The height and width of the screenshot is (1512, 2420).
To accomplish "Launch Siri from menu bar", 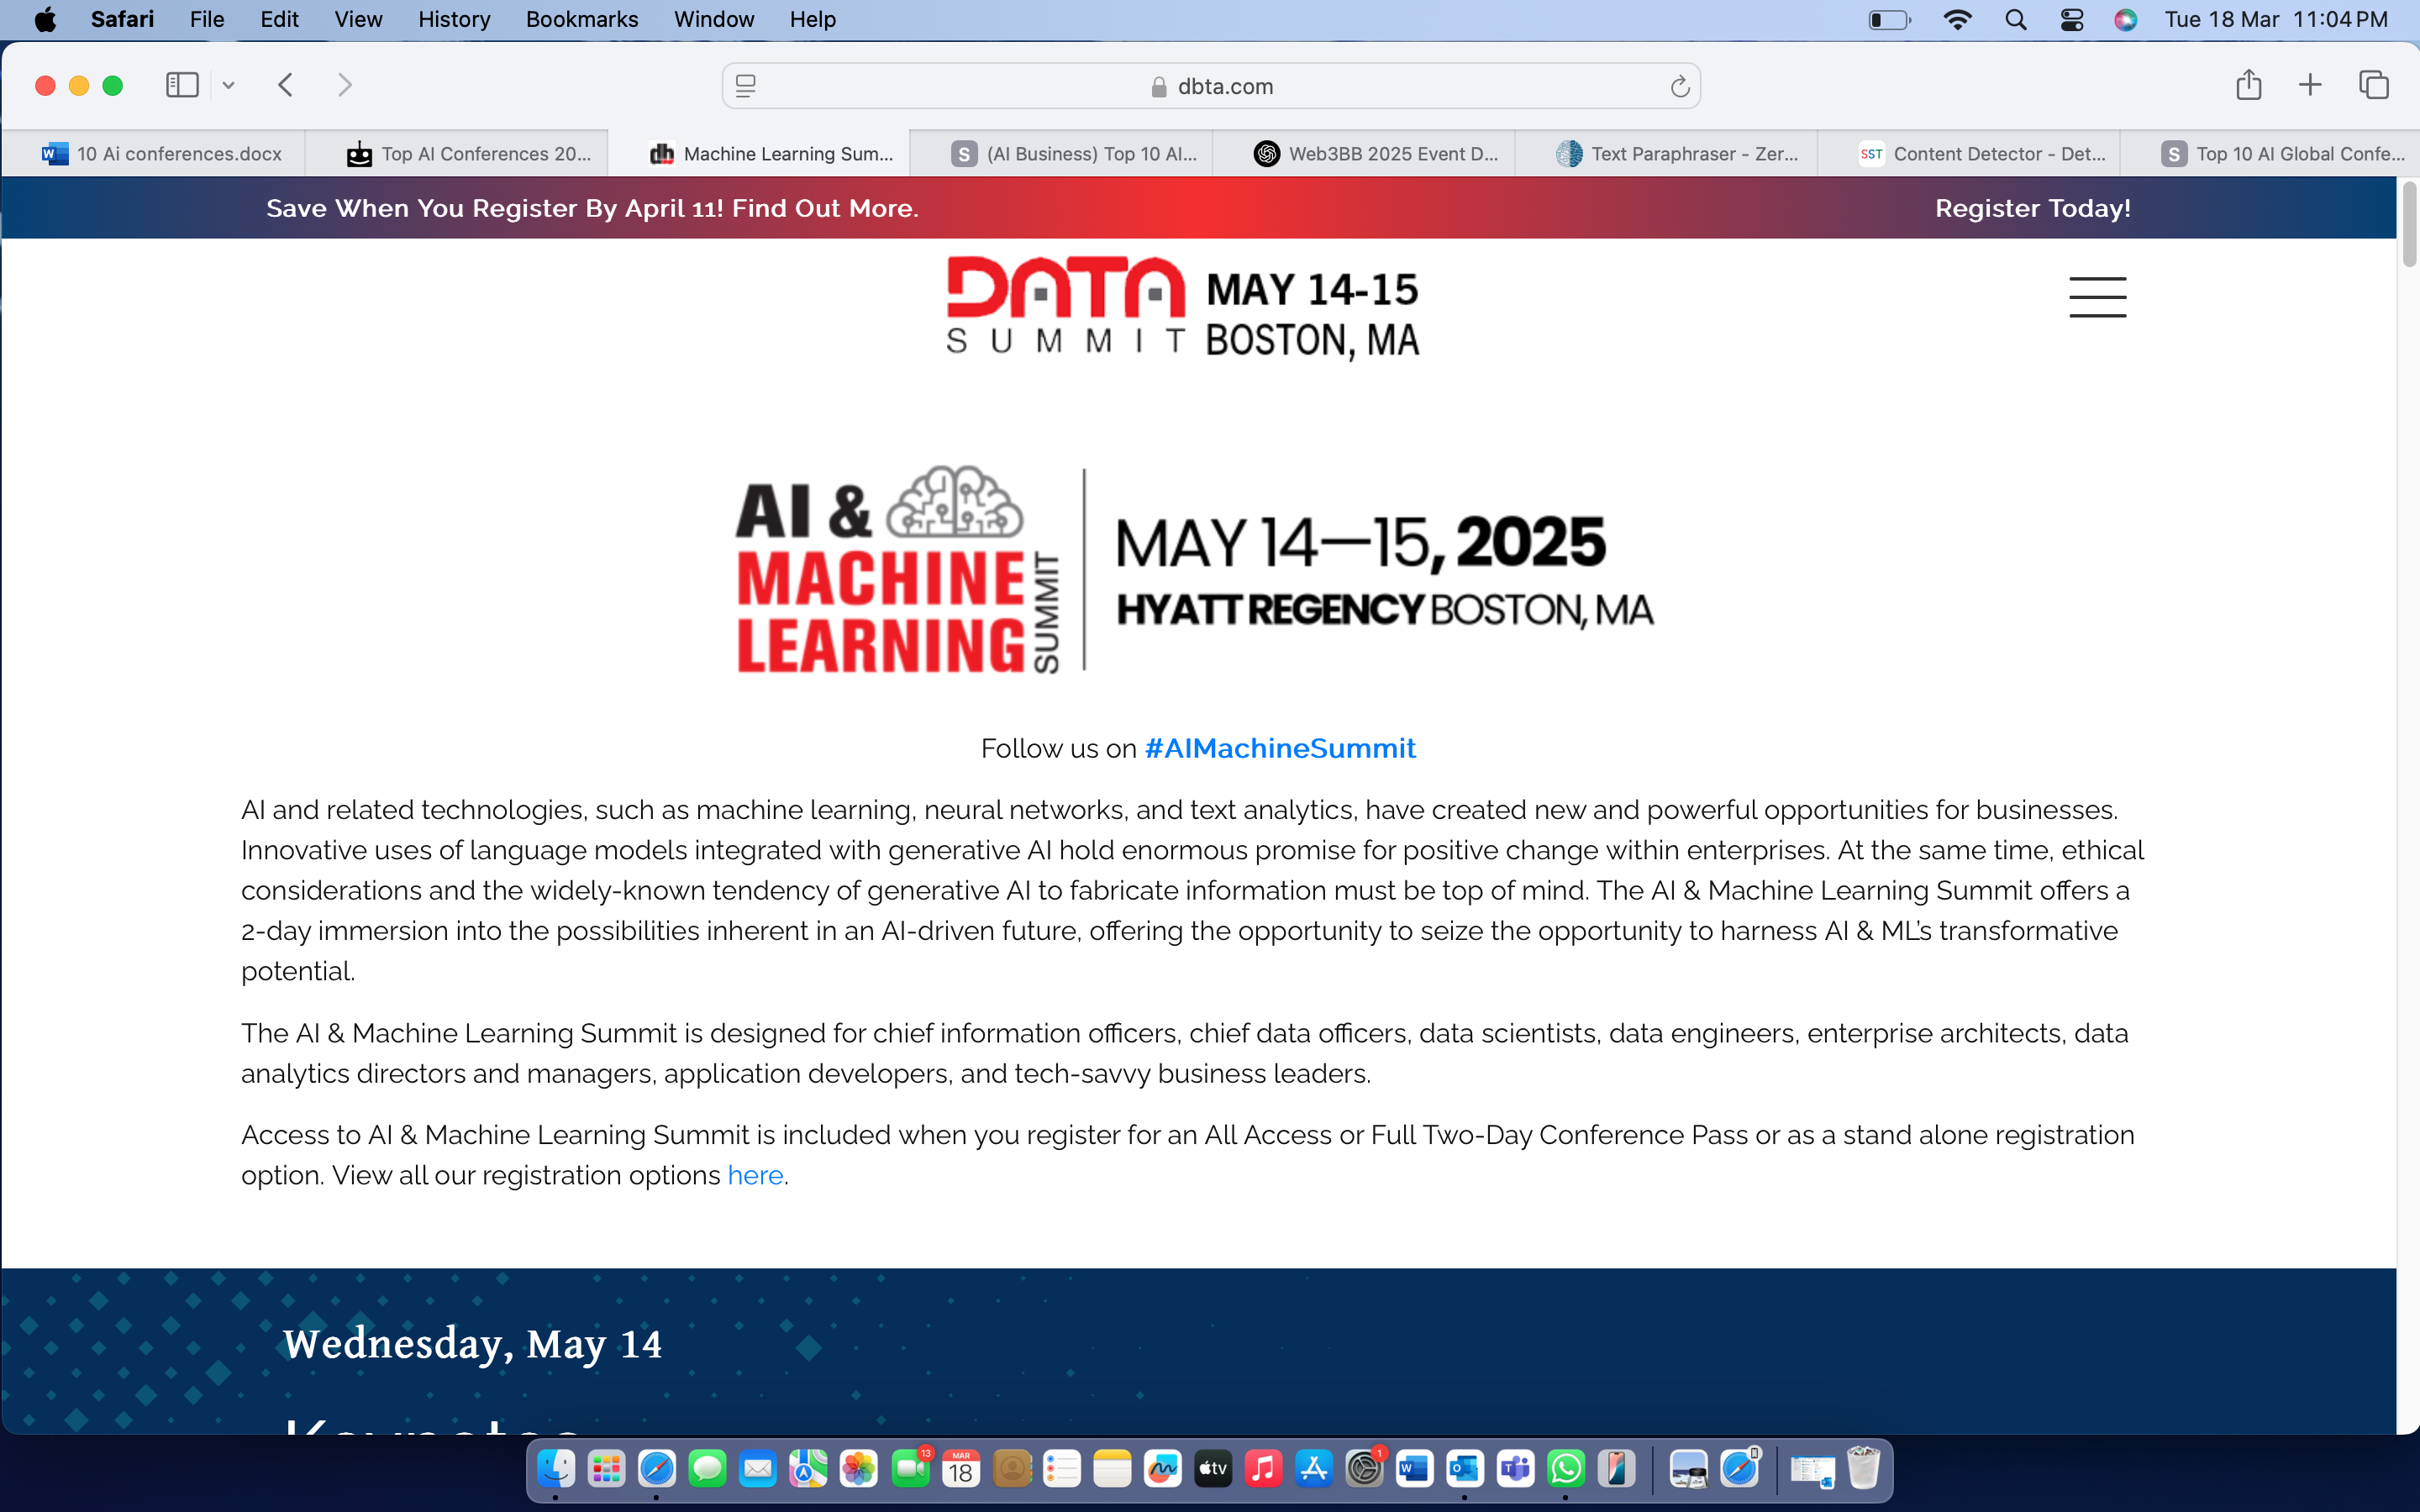I will (2126, 20).
